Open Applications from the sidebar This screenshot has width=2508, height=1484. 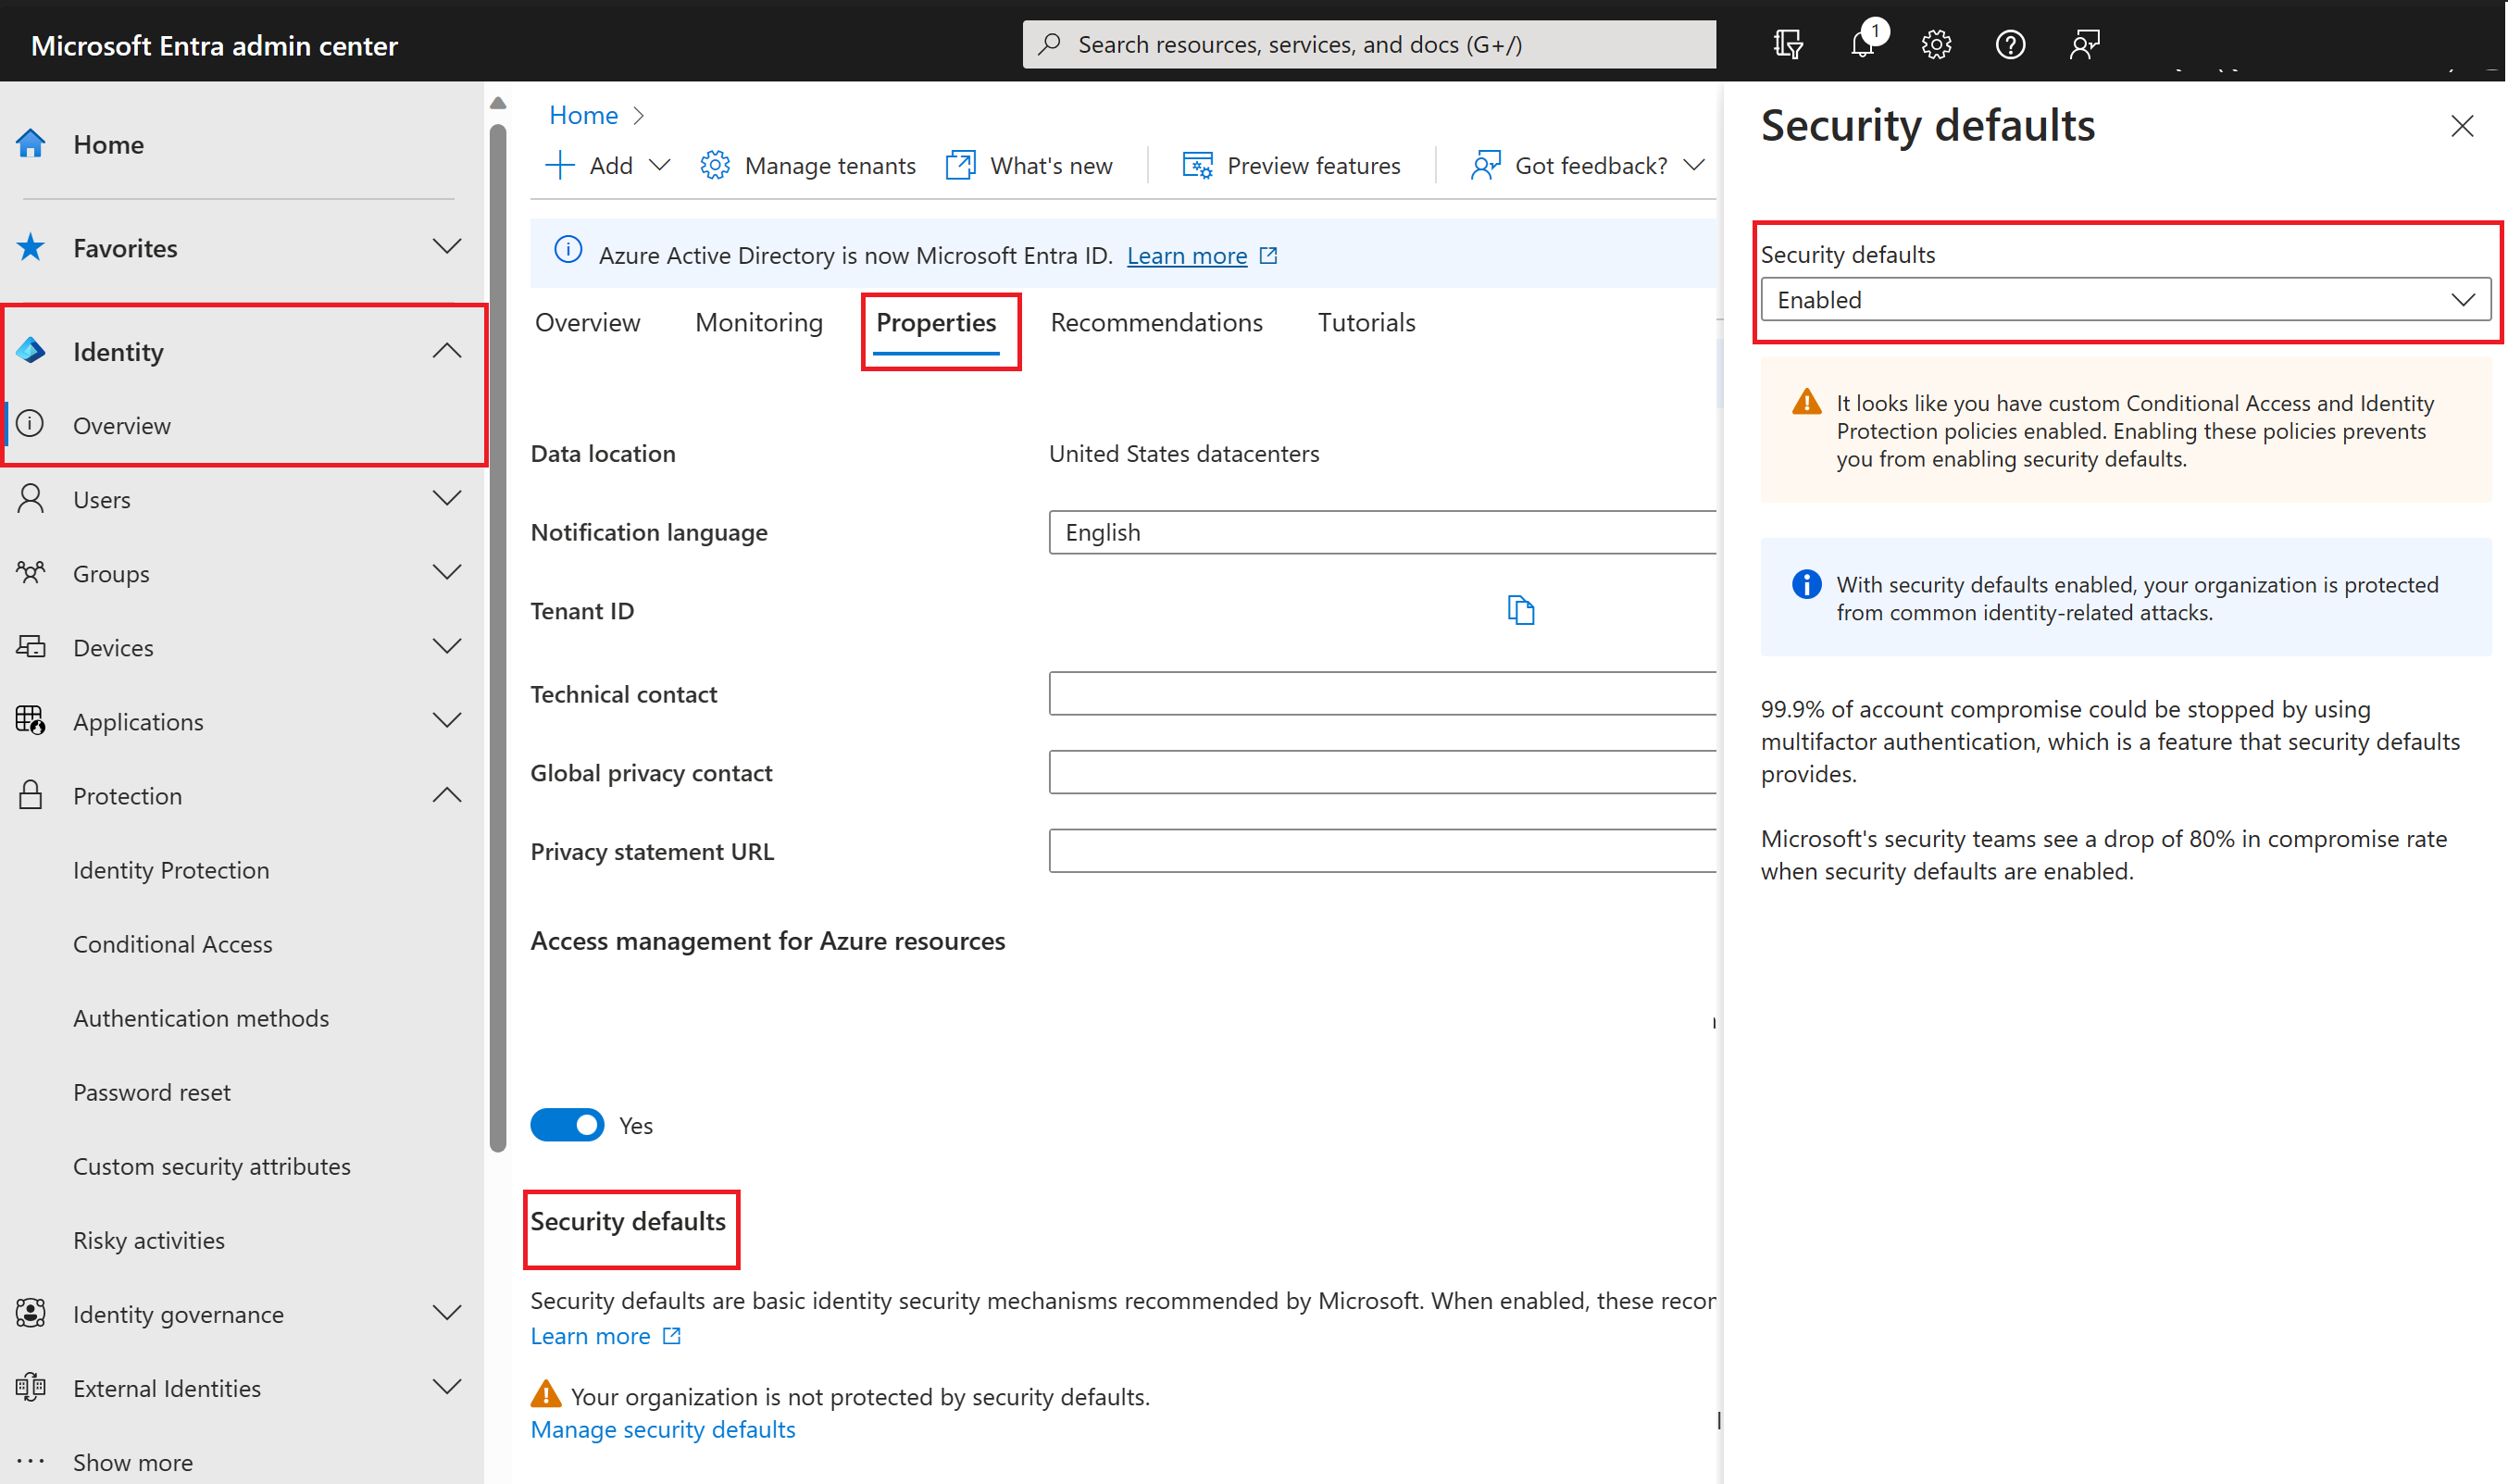138,721
